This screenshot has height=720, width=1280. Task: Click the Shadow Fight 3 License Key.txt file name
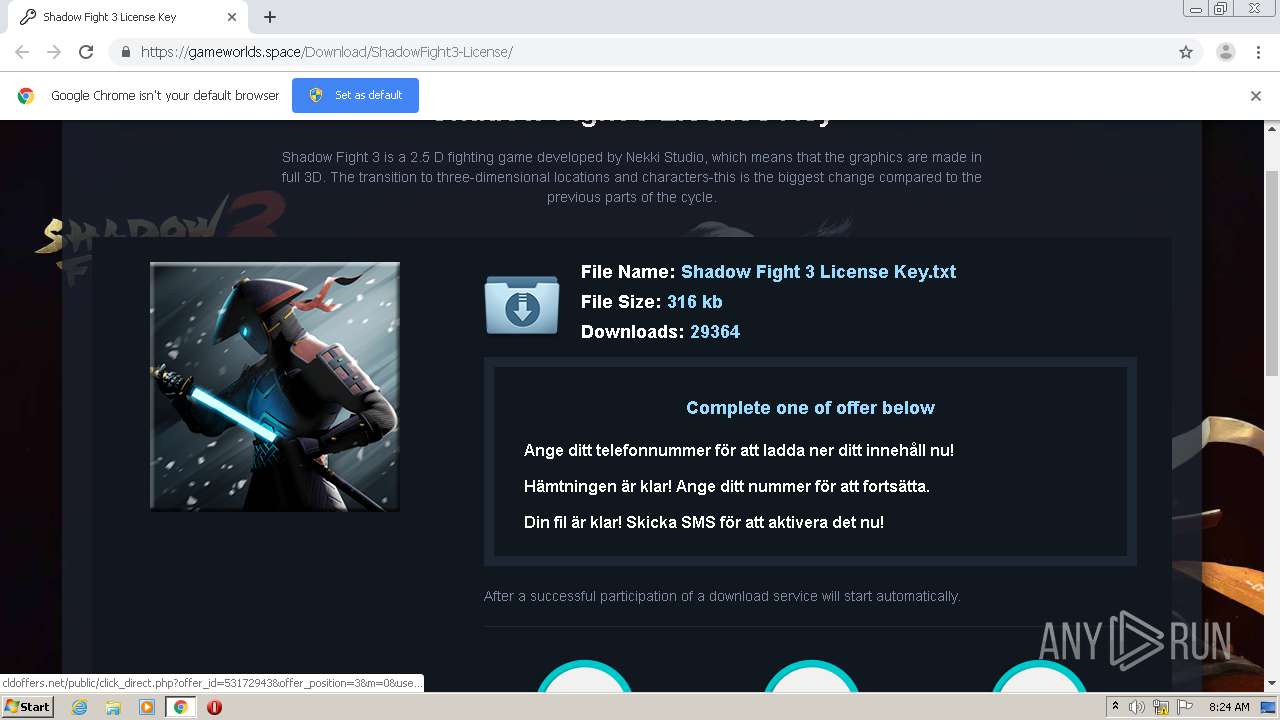(x=818, y=272)
